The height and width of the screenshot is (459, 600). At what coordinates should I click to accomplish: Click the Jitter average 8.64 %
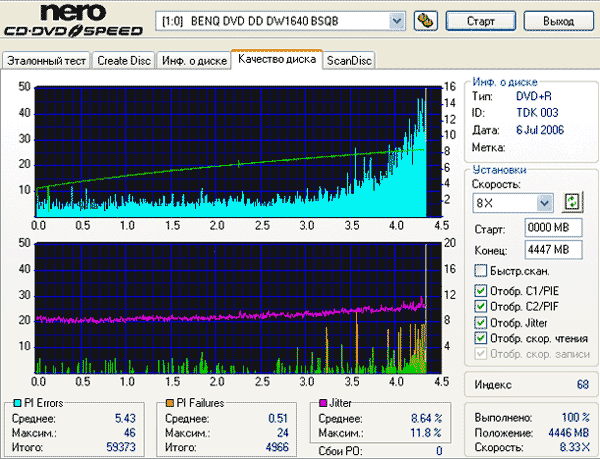click(427, 418)
